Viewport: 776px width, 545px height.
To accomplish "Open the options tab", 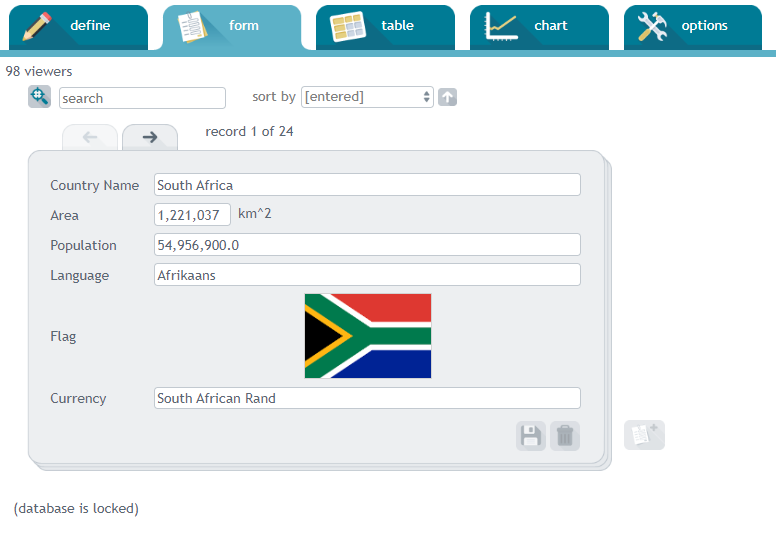I will coord(693,27).
